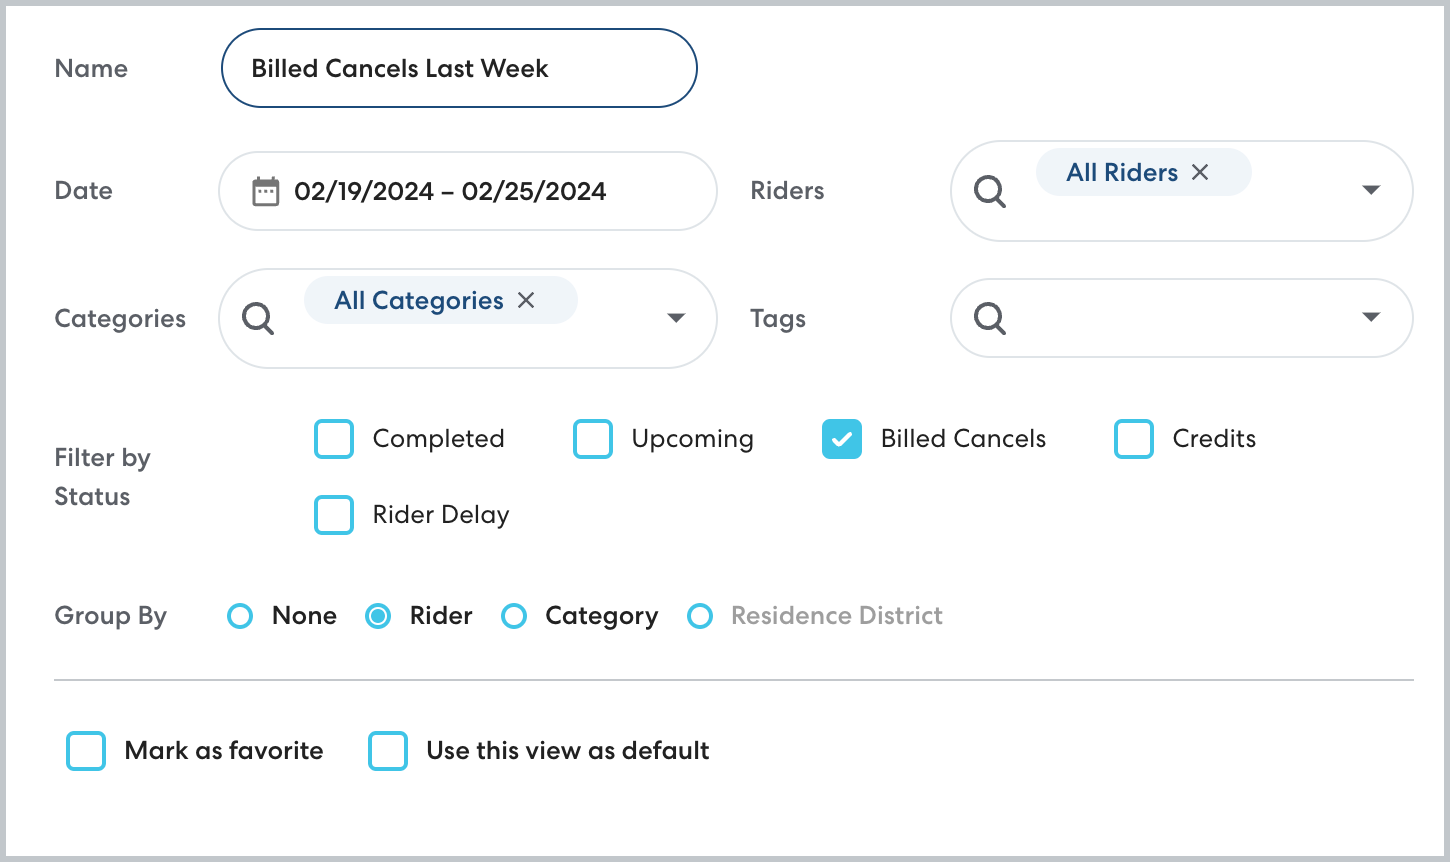Image resolution: width=1450 pixels, height=862 pixels.
Task: Expand the Riders dropdown arrow
Action: (x=1371, y=190)
